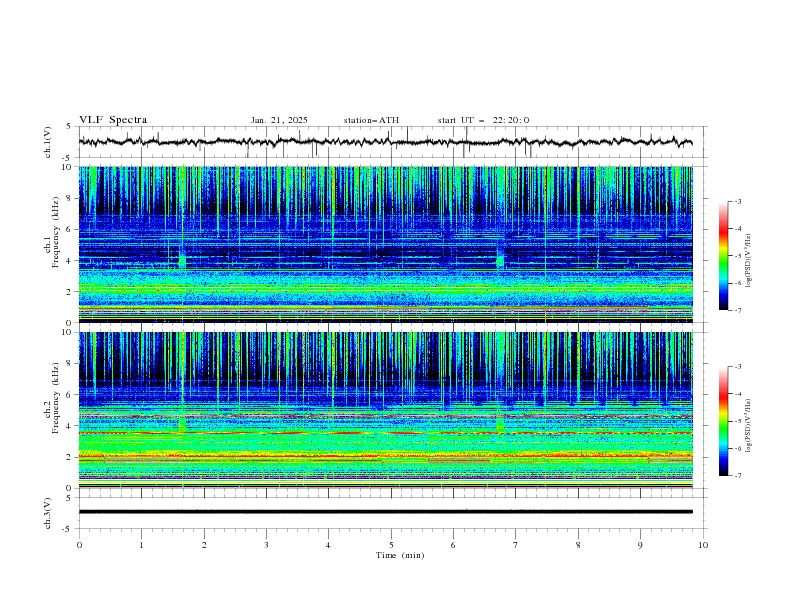The width and height of the screenshot is (792, 612).
Task: Click the ch.1 voltage waveform trace
Action: click(385, 142)
